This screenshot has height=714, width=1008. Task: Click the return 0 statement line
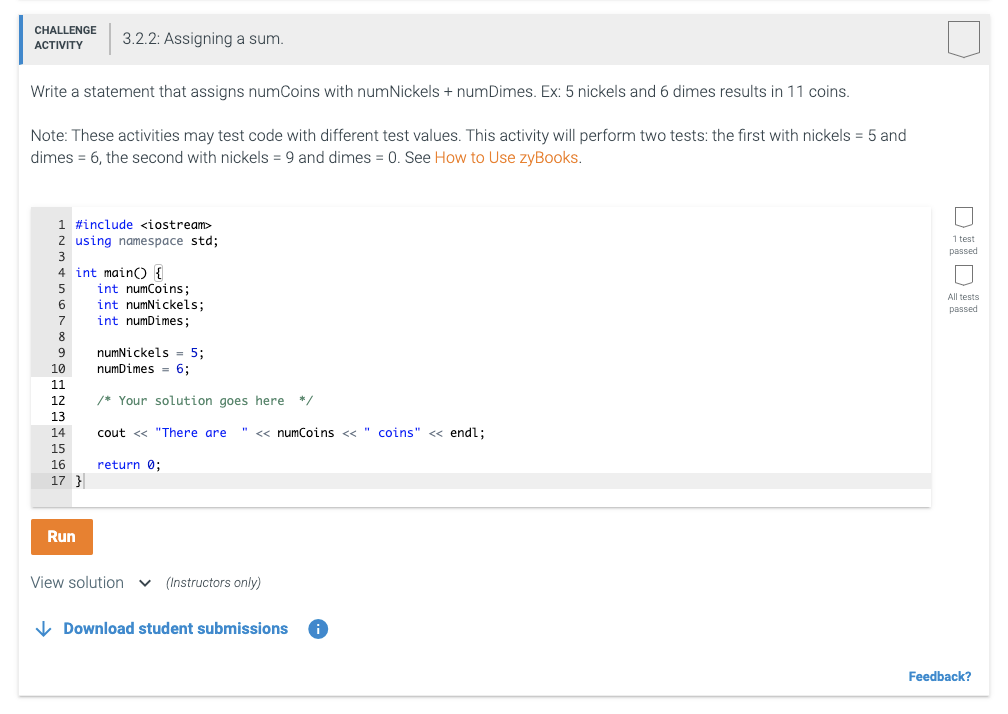point(128,465)
